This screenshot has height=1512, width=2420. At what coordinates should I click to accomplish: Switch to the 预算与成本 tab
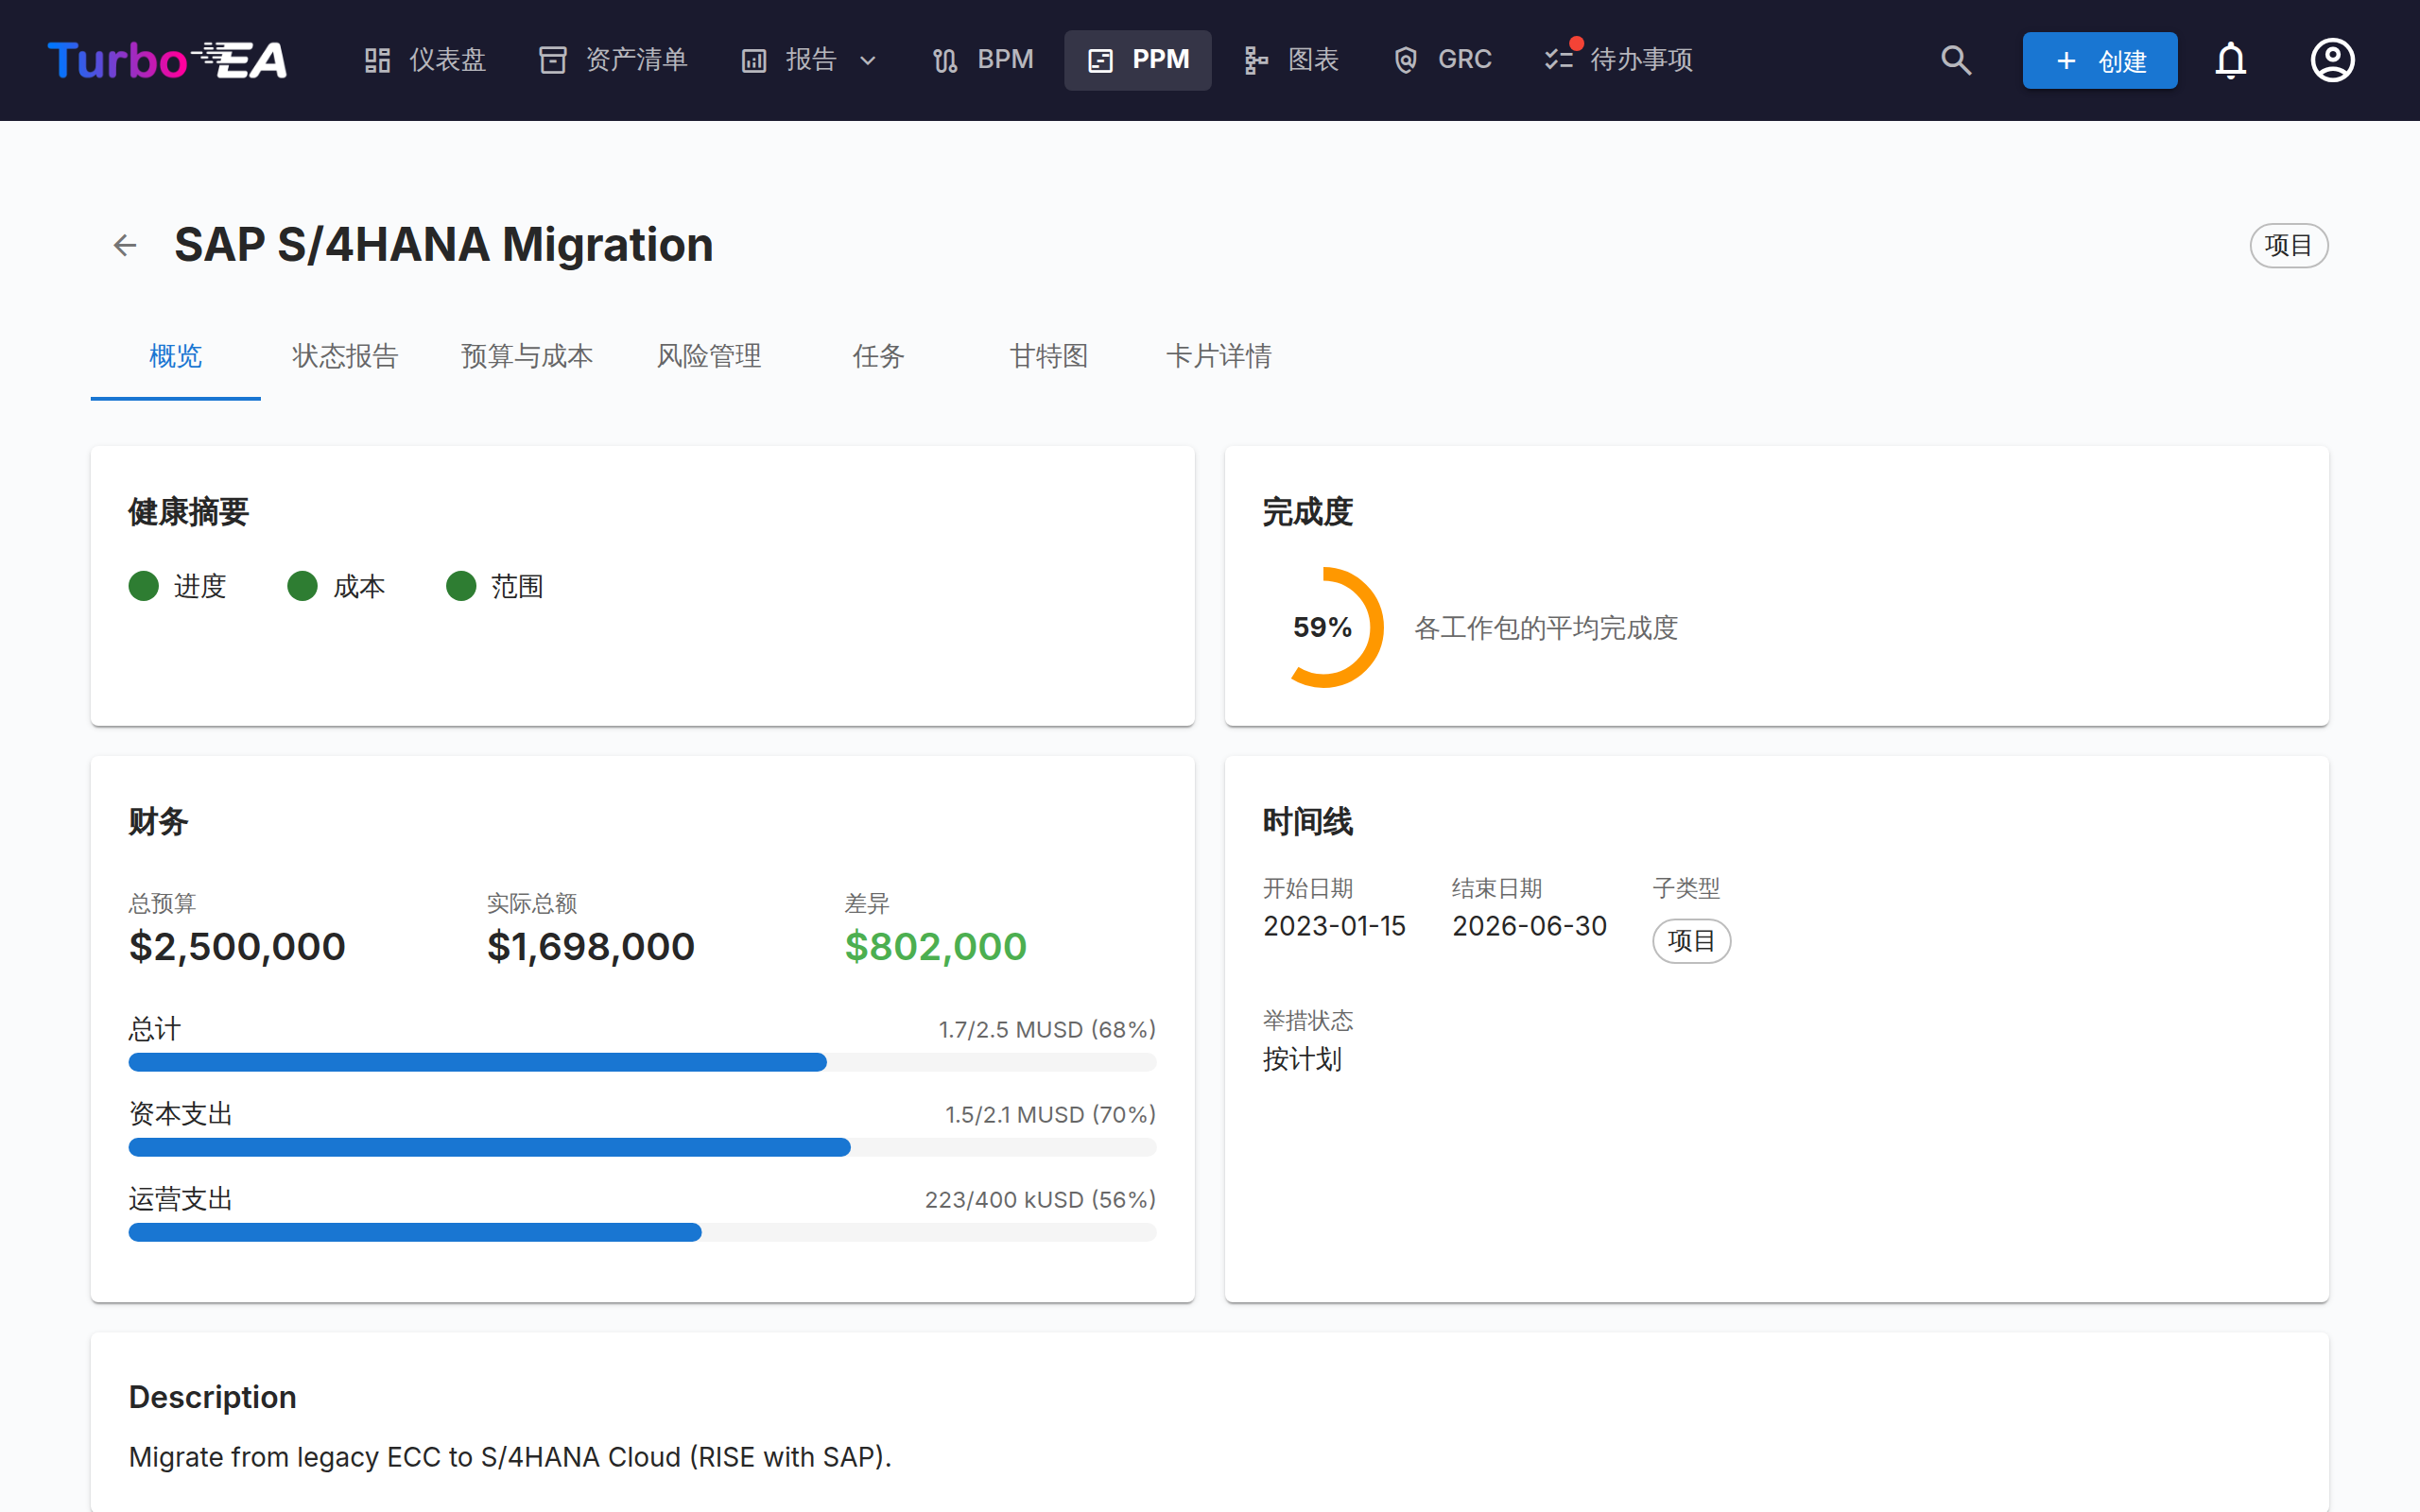527,356
